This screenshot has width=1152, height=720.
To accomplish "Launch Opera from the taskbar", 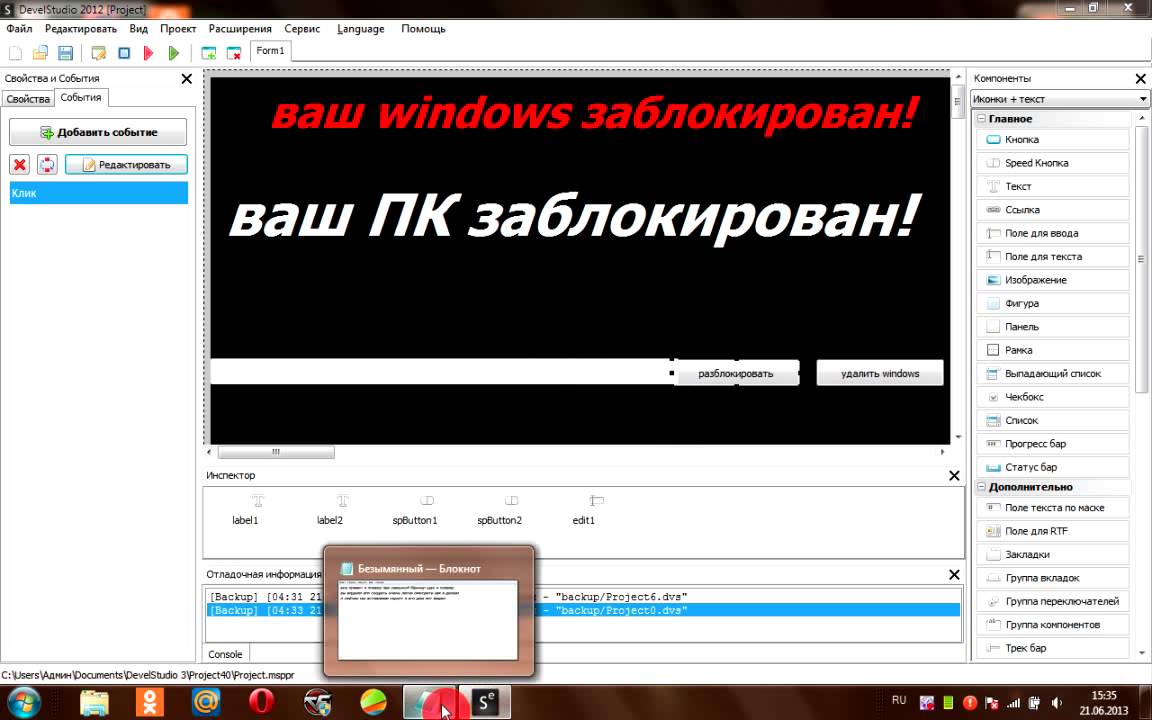I will tap(262, 702).
